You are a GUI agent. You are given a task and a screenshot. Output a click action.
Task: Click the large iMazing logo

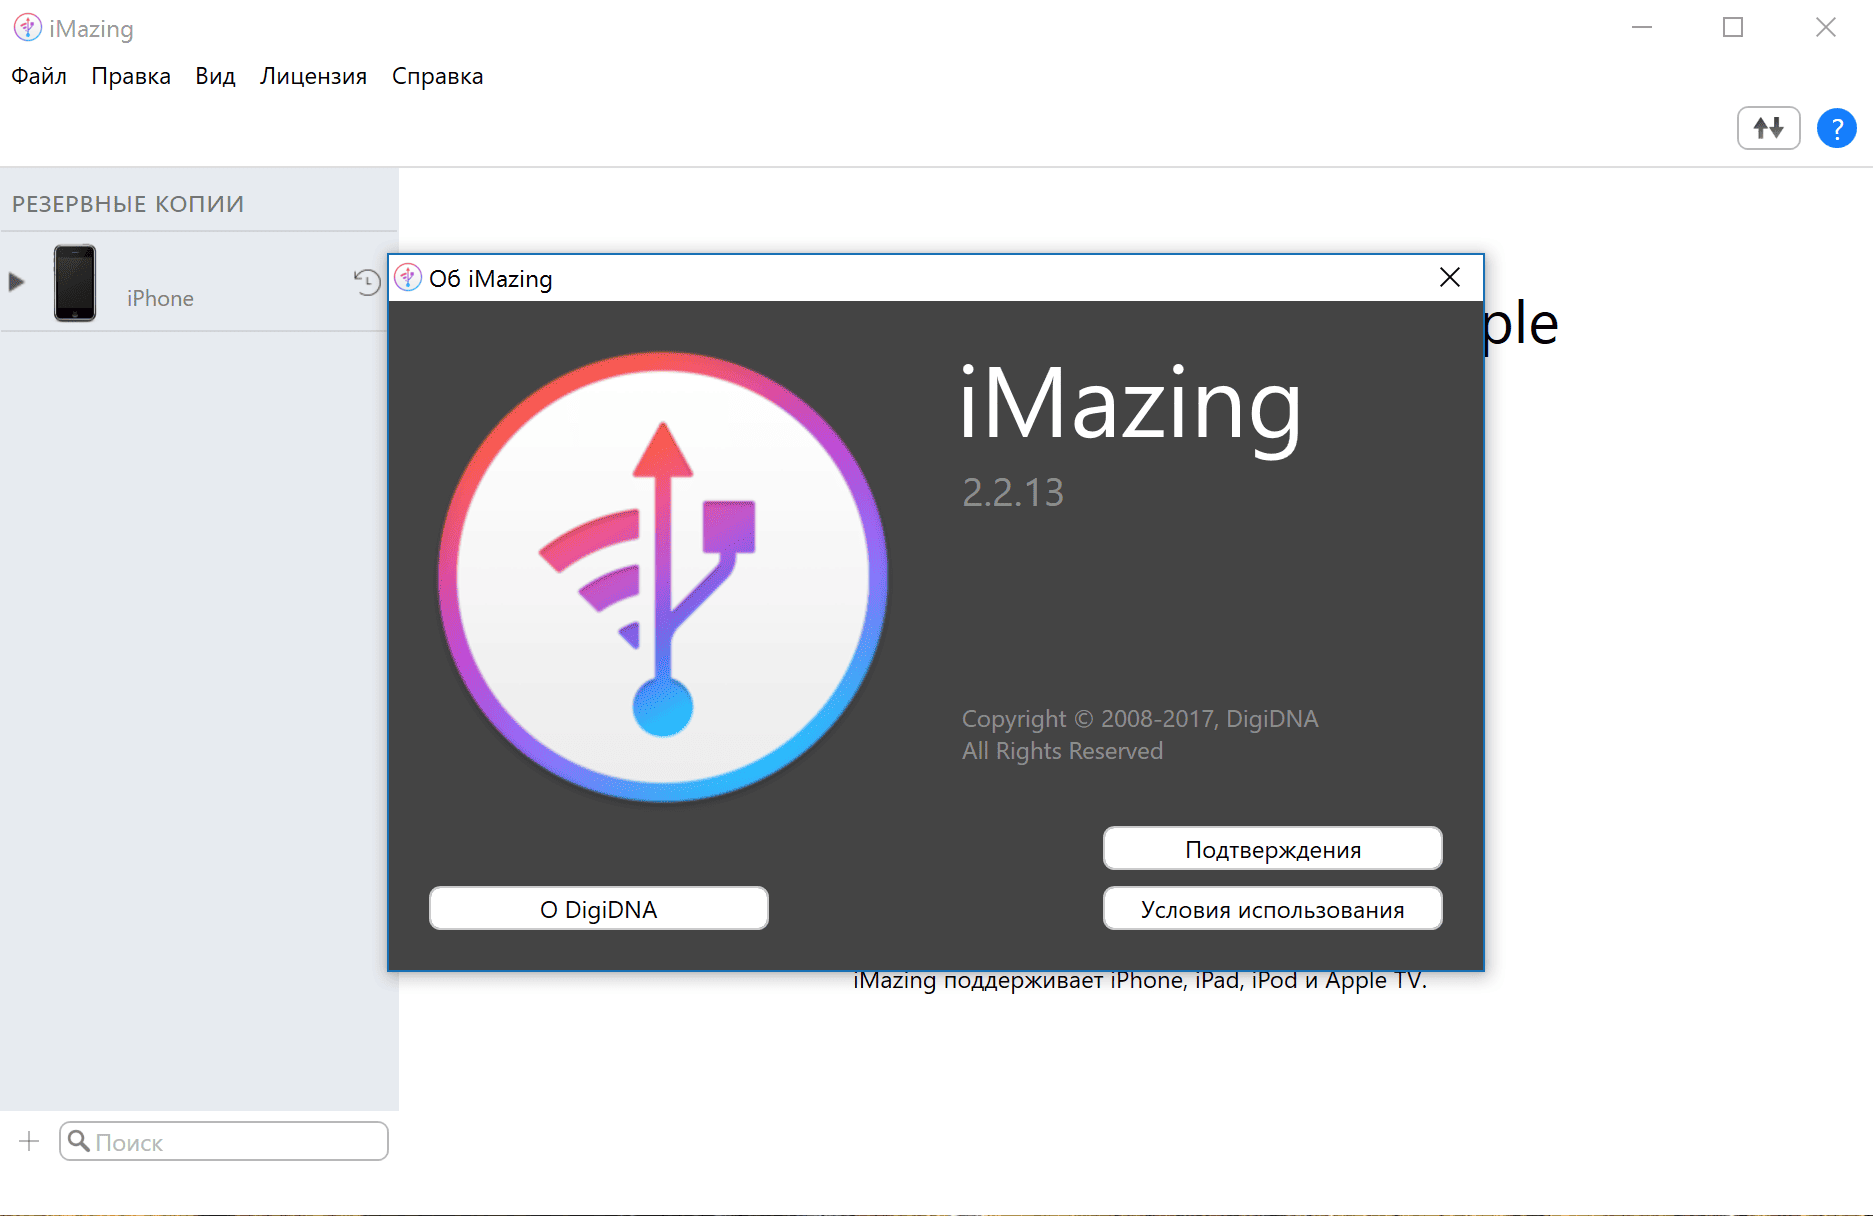click(x=662, y=577)
